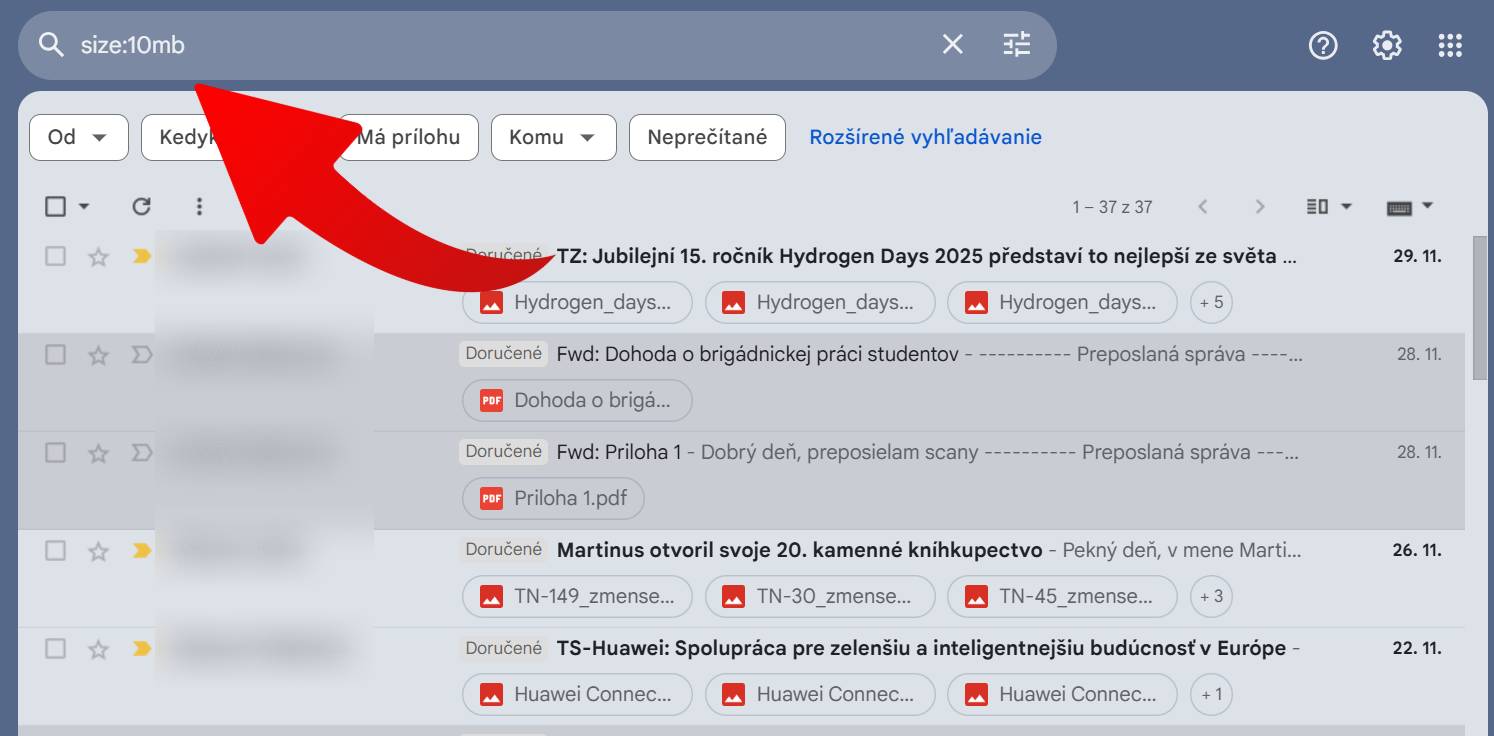Viewport: 1494px width, 736px height.
Task: Star the Dohoda o brigádnickej práci email
Action: click(x=98, y=355)
